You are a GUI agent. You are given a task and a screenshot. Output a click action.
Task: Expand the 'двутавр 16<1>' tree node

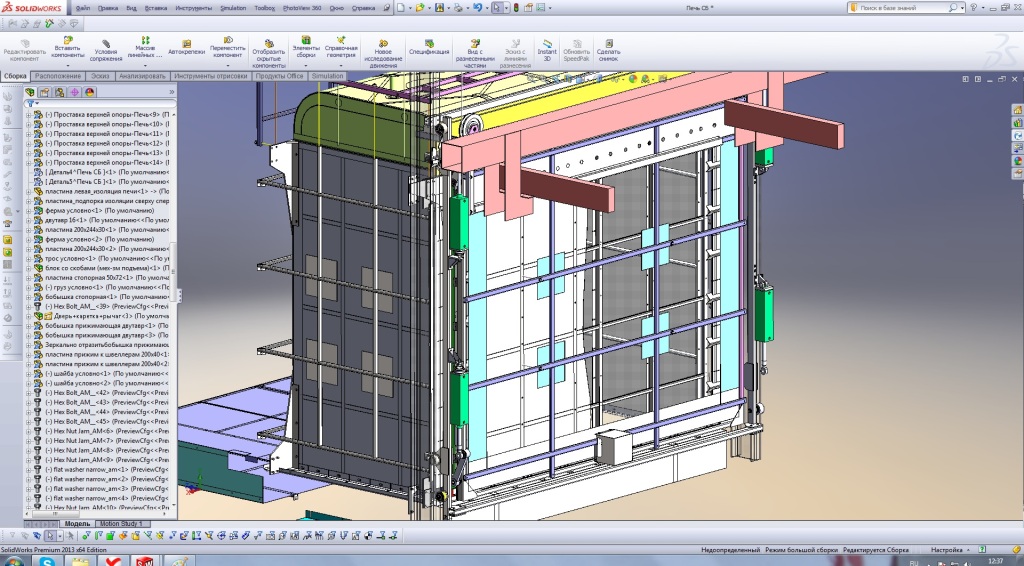pyautogui.click(x=28, y=220)
